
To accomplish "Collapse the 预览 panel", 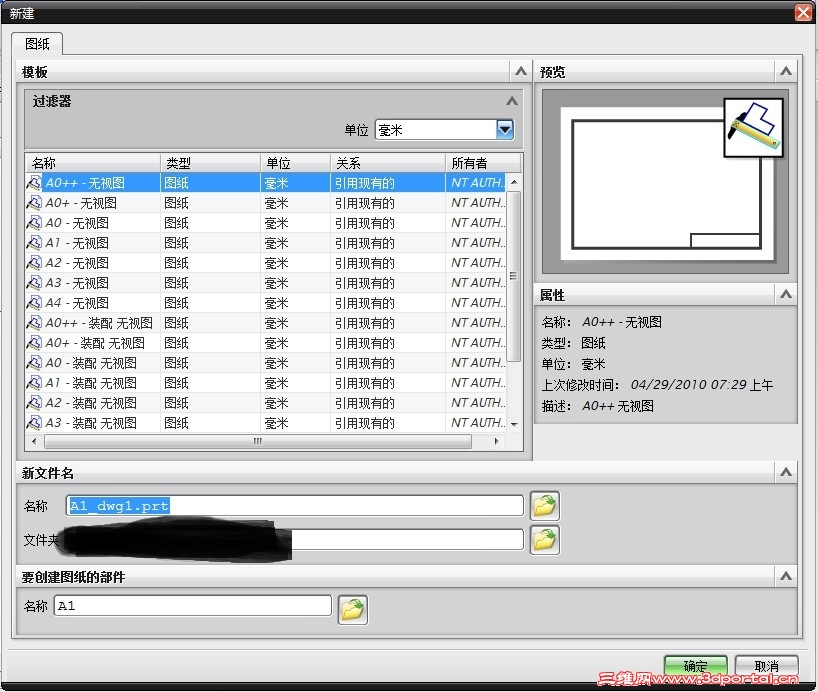I will click(786, 71).
